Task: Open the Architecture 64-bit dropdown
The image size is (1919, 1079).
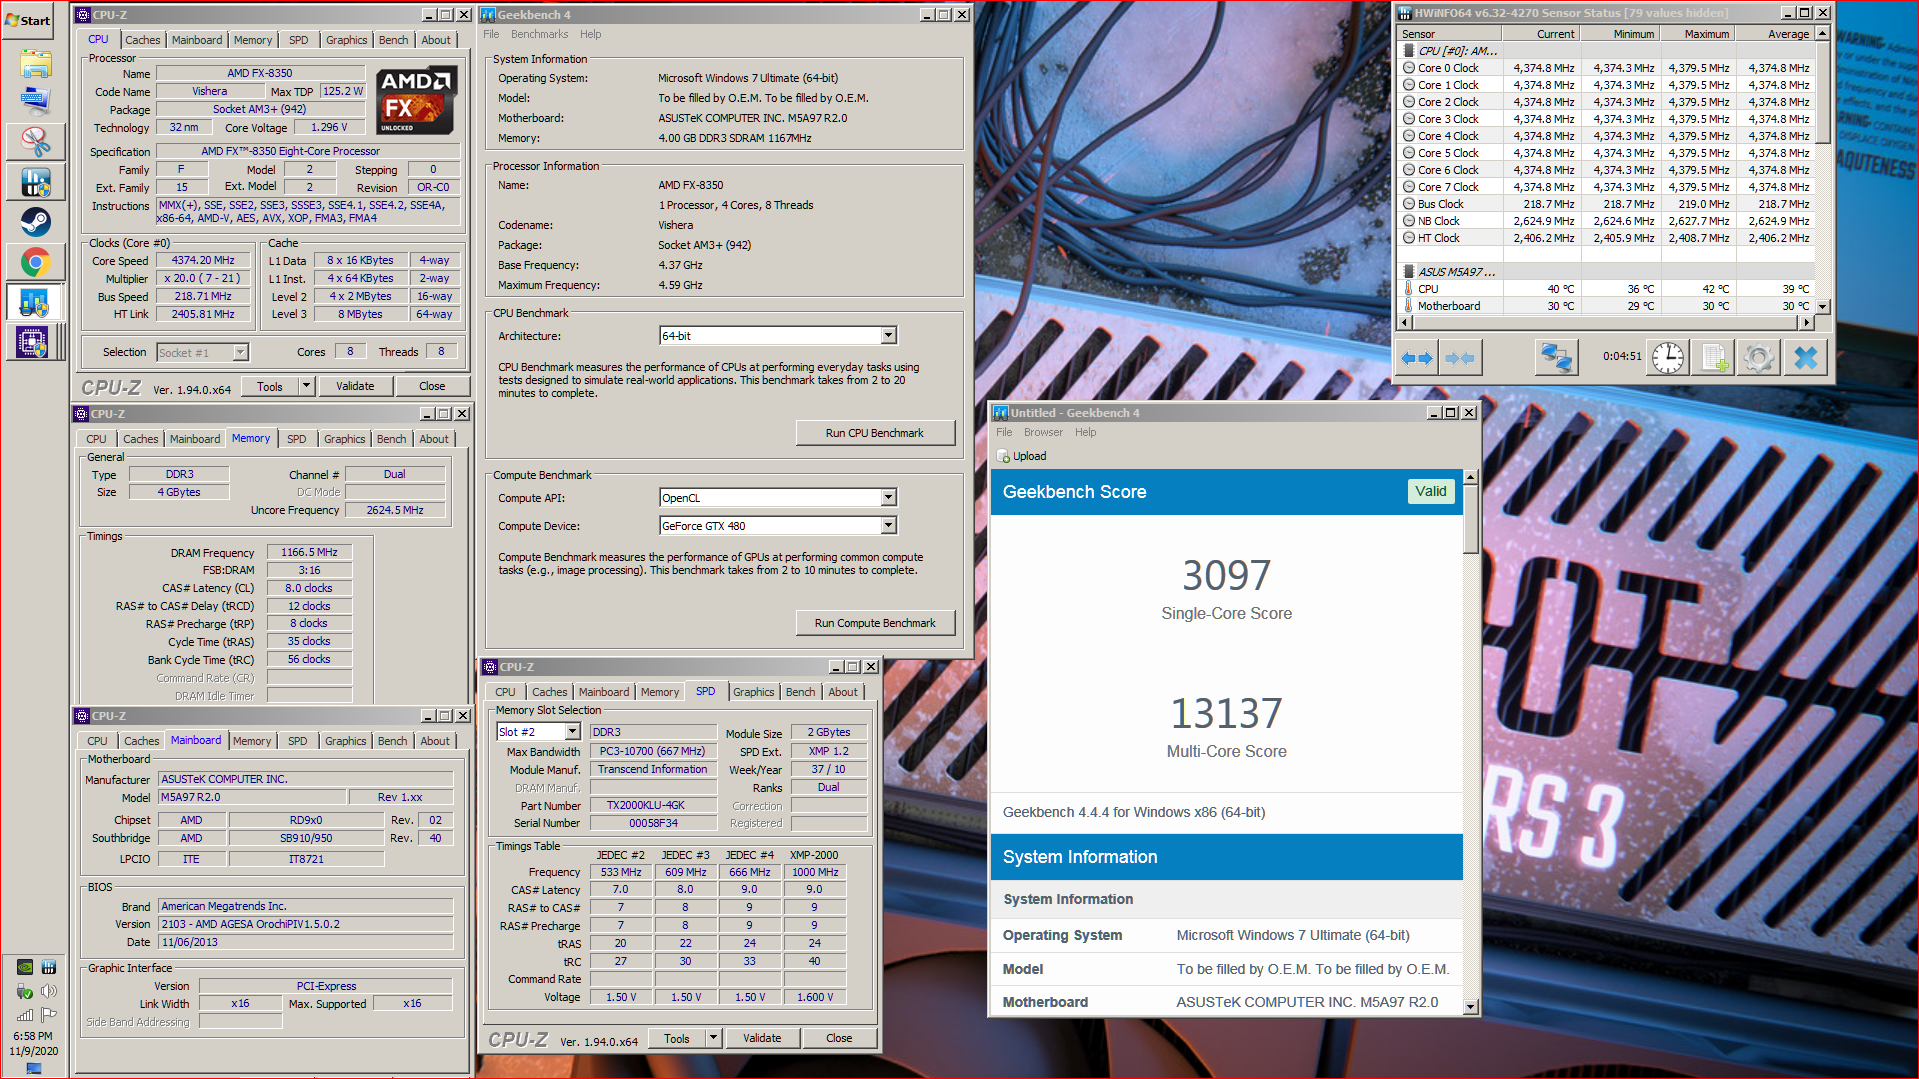Action: (888, 336)
